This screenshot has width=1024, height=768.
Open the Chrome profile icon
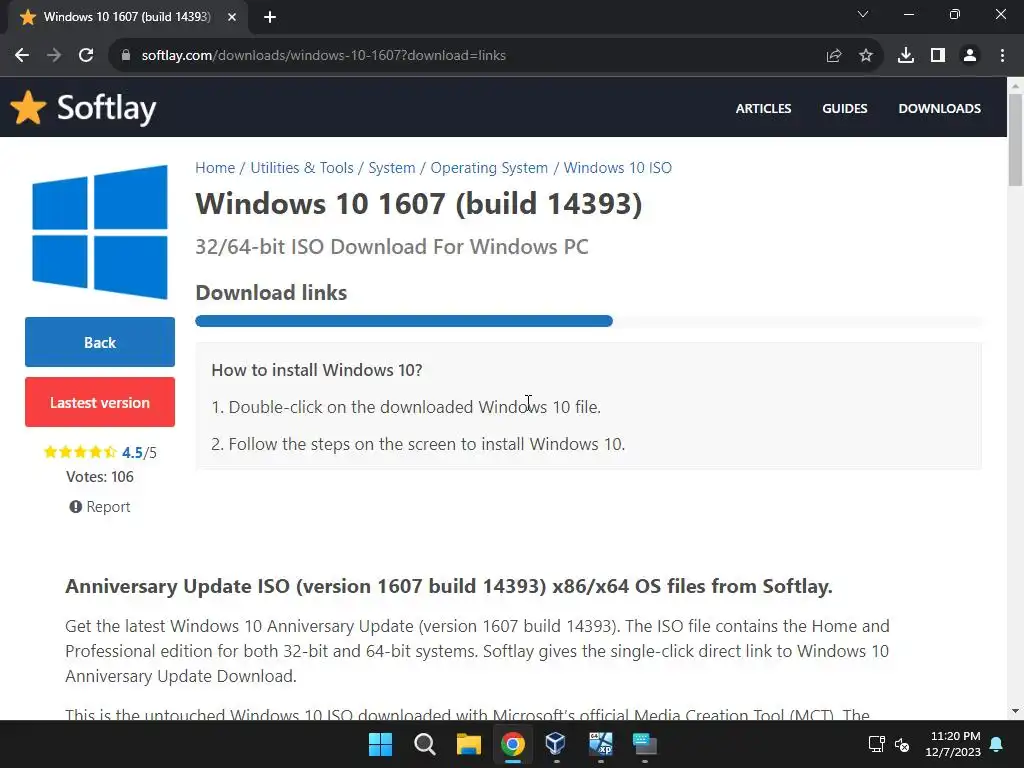click(970, 56)
